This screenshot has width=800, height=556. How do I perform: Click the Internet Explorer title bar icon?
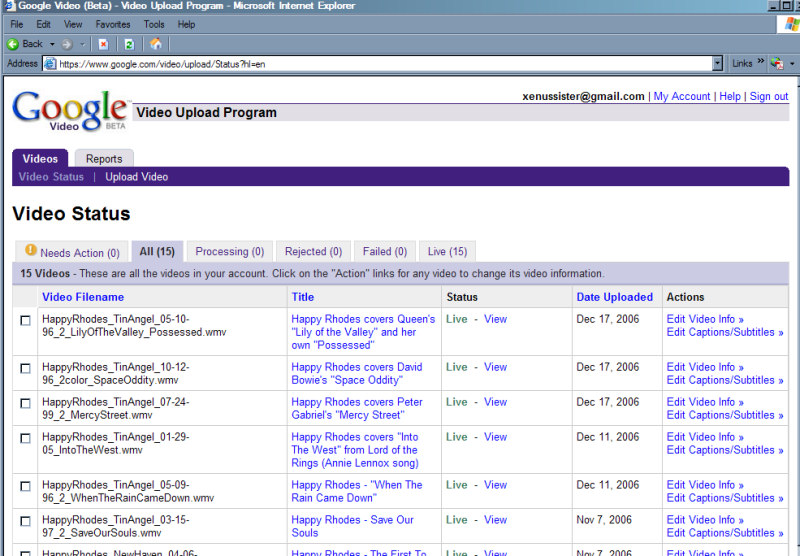[8, 6]
